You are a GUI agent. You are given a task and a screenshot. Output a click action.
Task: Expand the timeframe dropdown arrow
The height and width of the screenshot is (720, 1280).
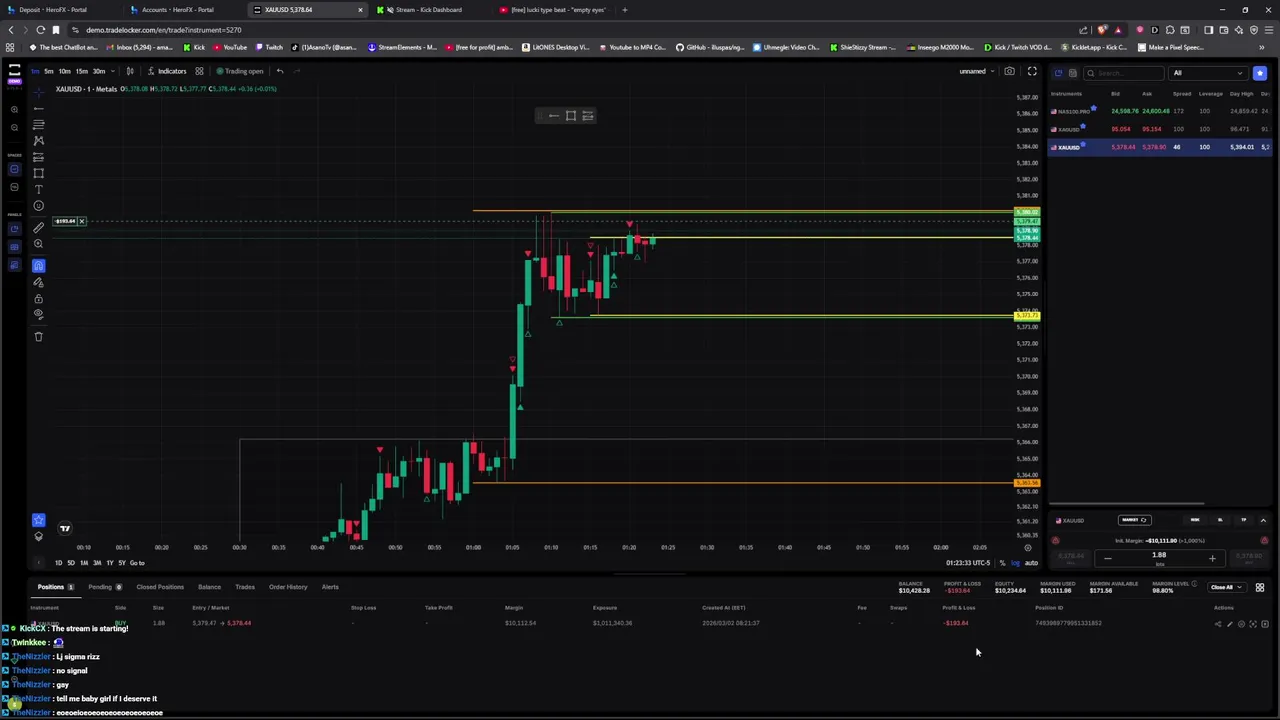[113, 71]
